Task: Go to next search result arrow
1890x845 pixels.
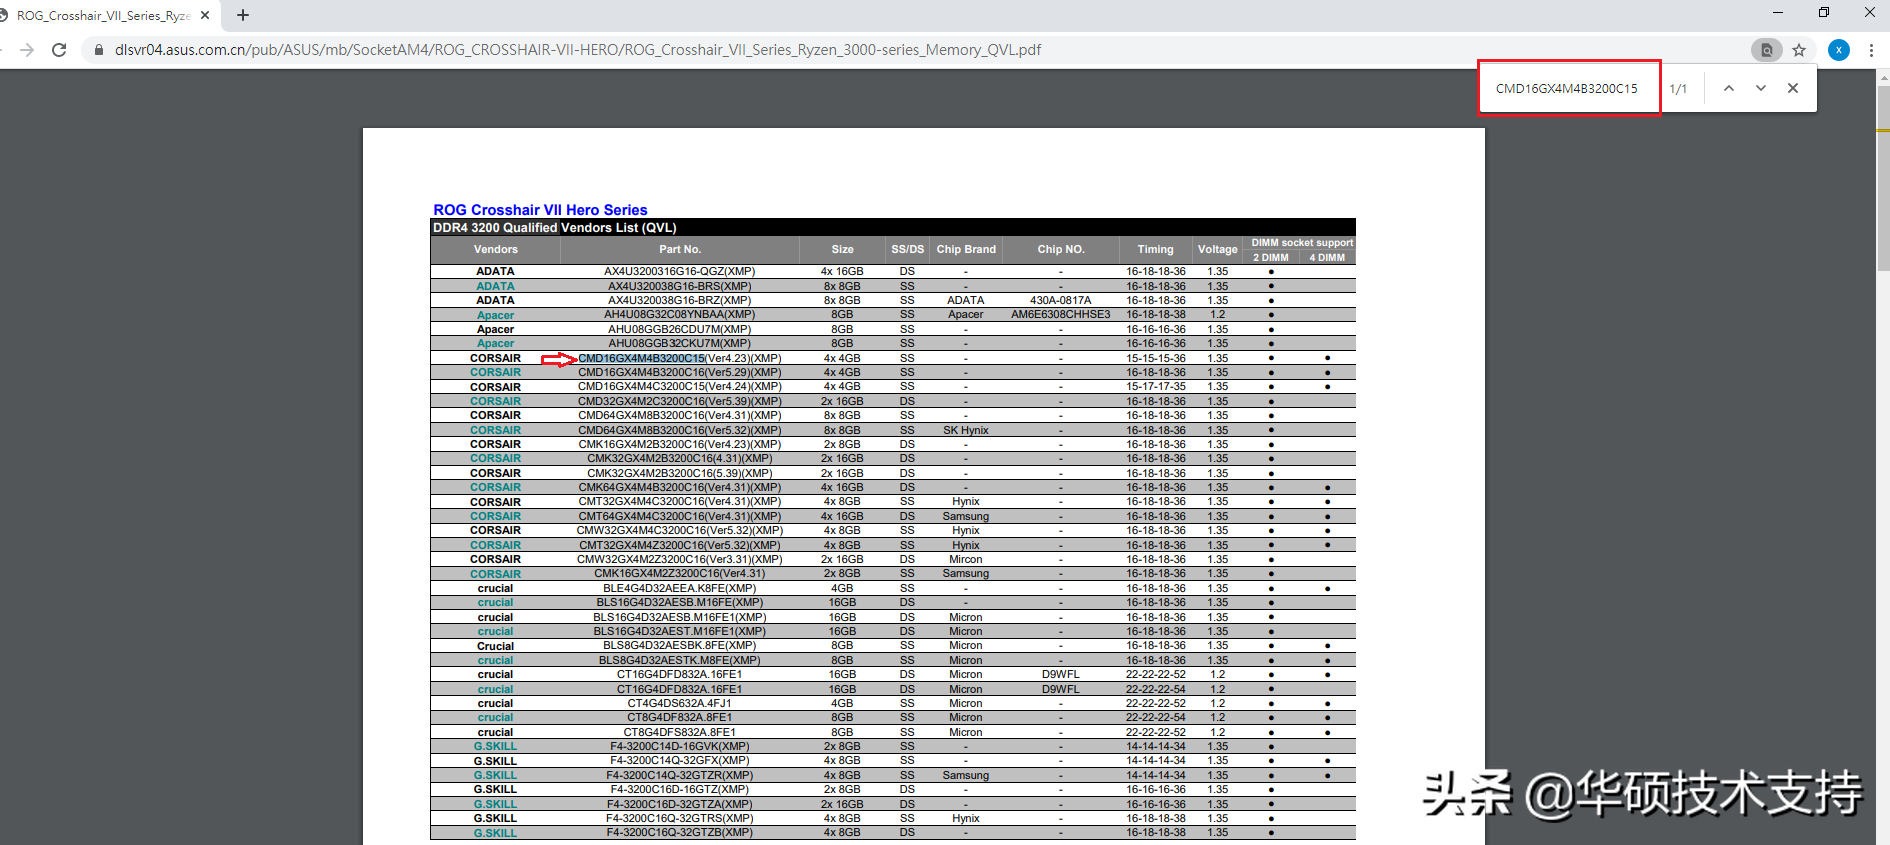Action: pos(1761,88)
